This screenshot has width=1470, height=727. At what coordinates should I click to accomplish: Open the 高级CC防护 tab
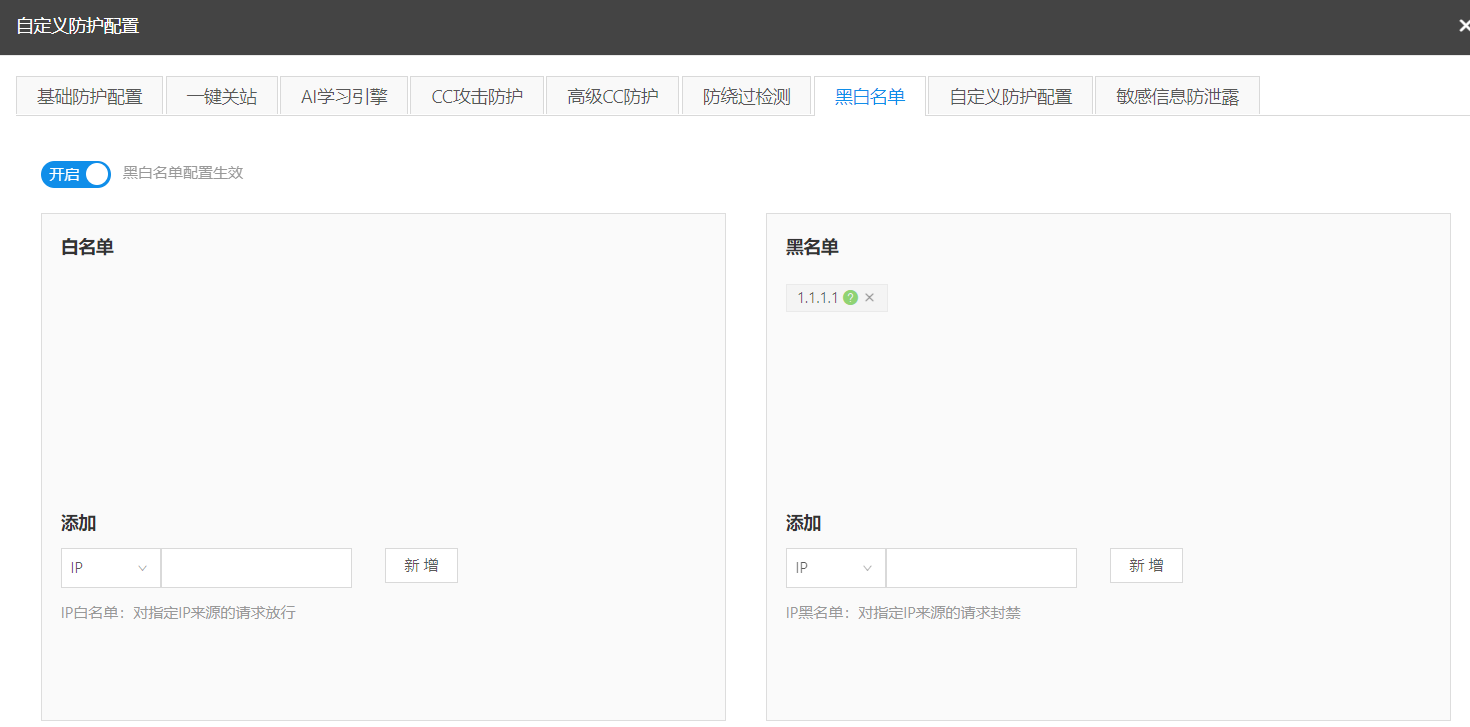(x=612, y=97)
